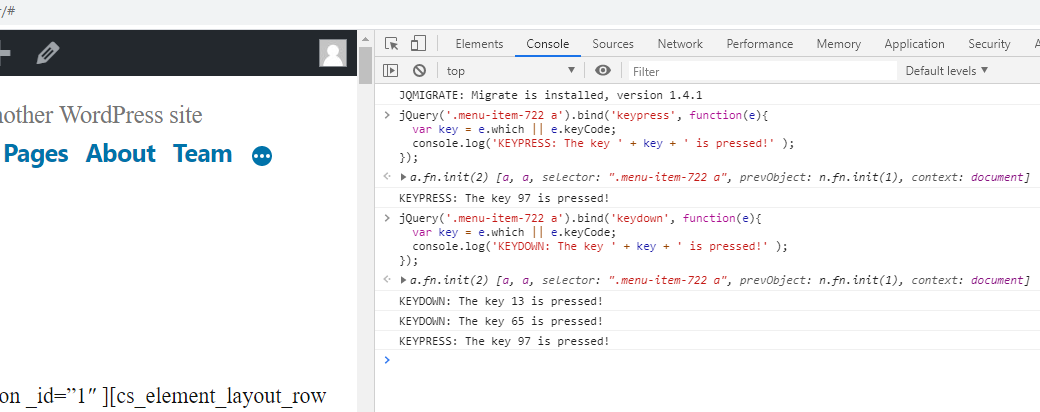1040x412 pixels.
Task: Toggle the live expression eye icon
Action: coord(602,70)
